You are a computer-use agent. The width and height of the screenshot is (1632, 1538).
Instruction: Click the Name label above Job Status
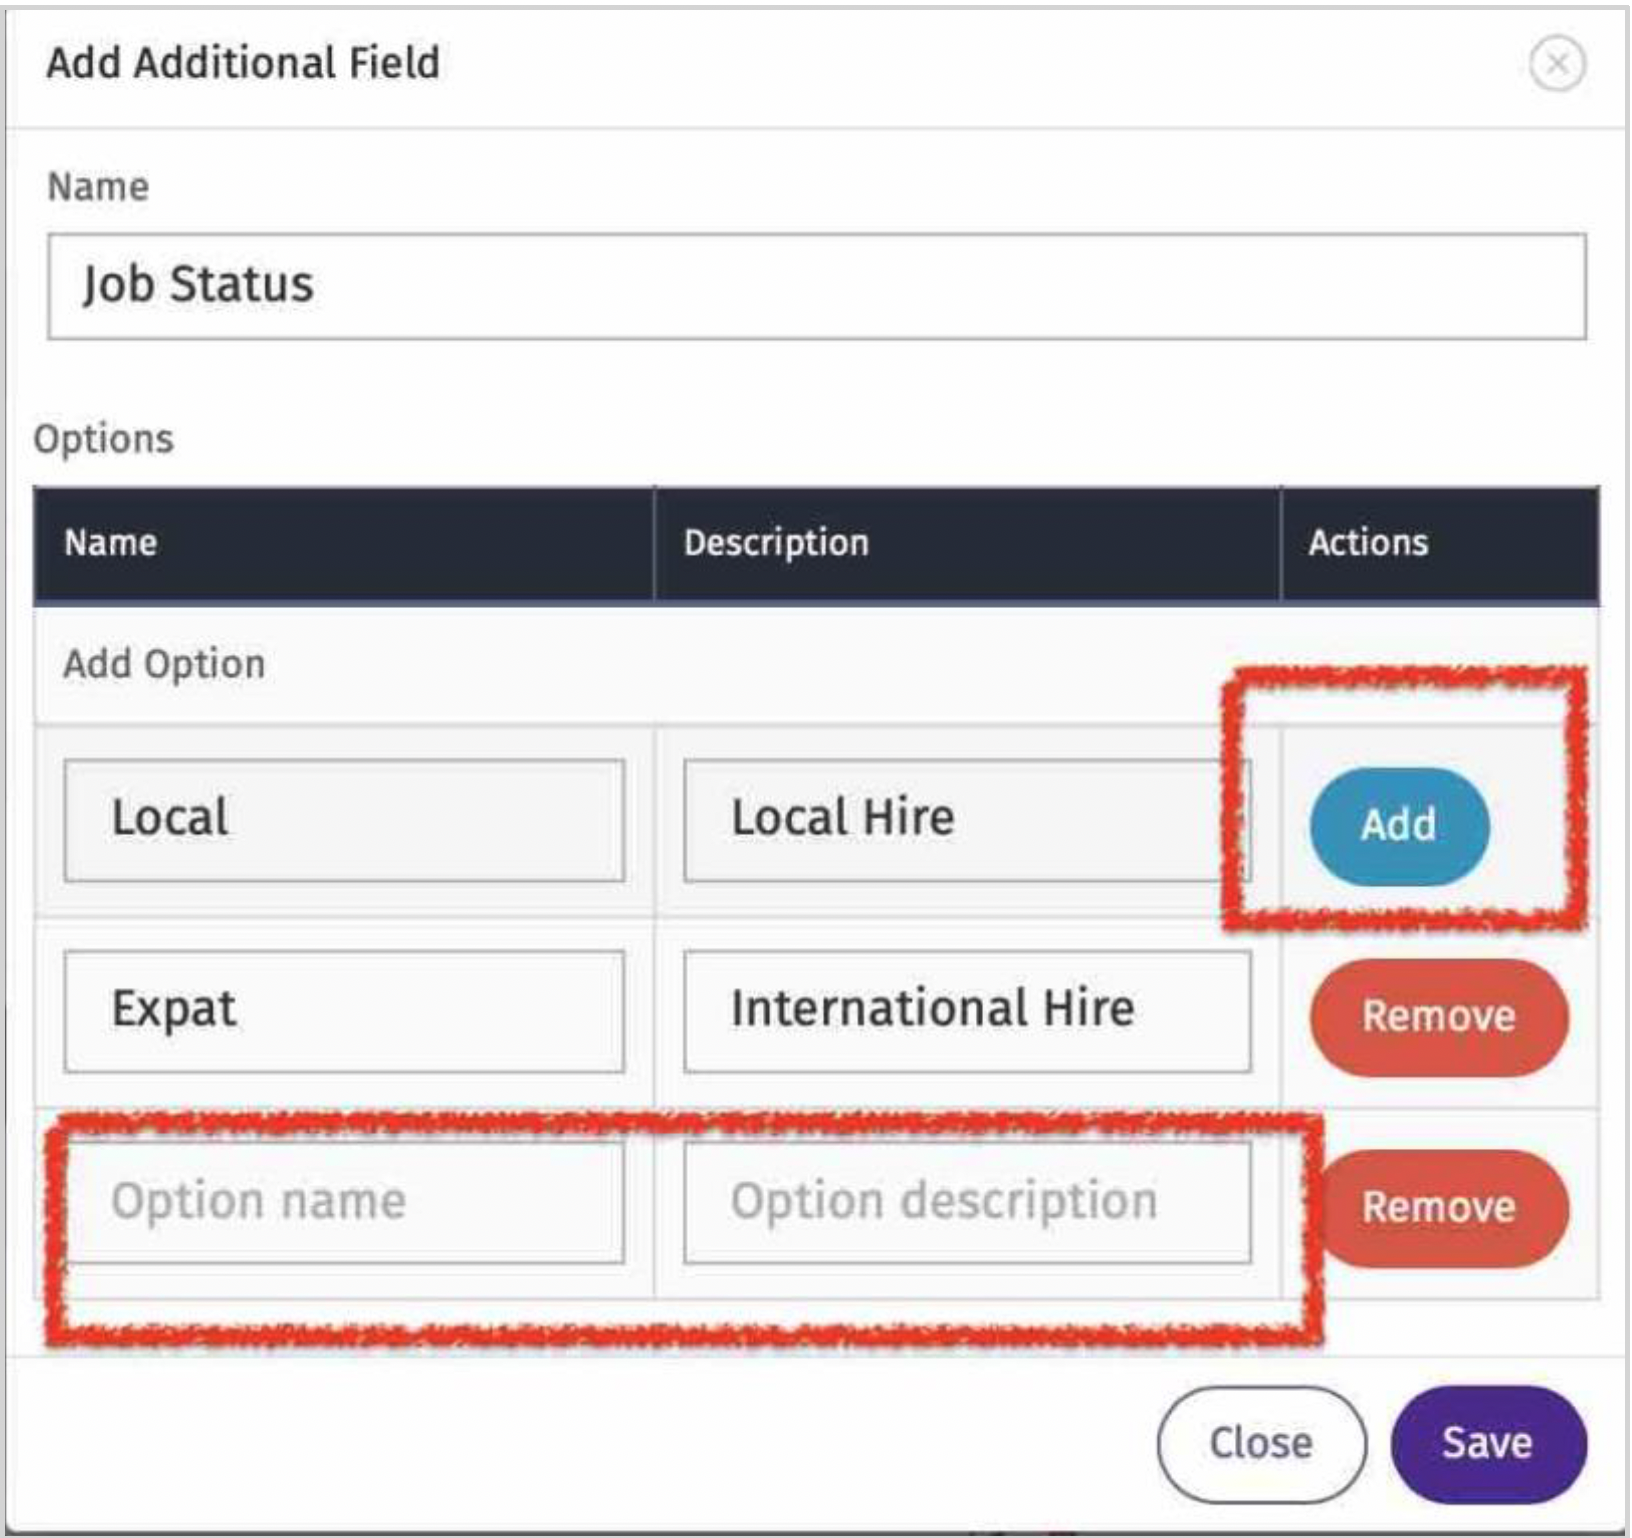click(x=98, y=187)
